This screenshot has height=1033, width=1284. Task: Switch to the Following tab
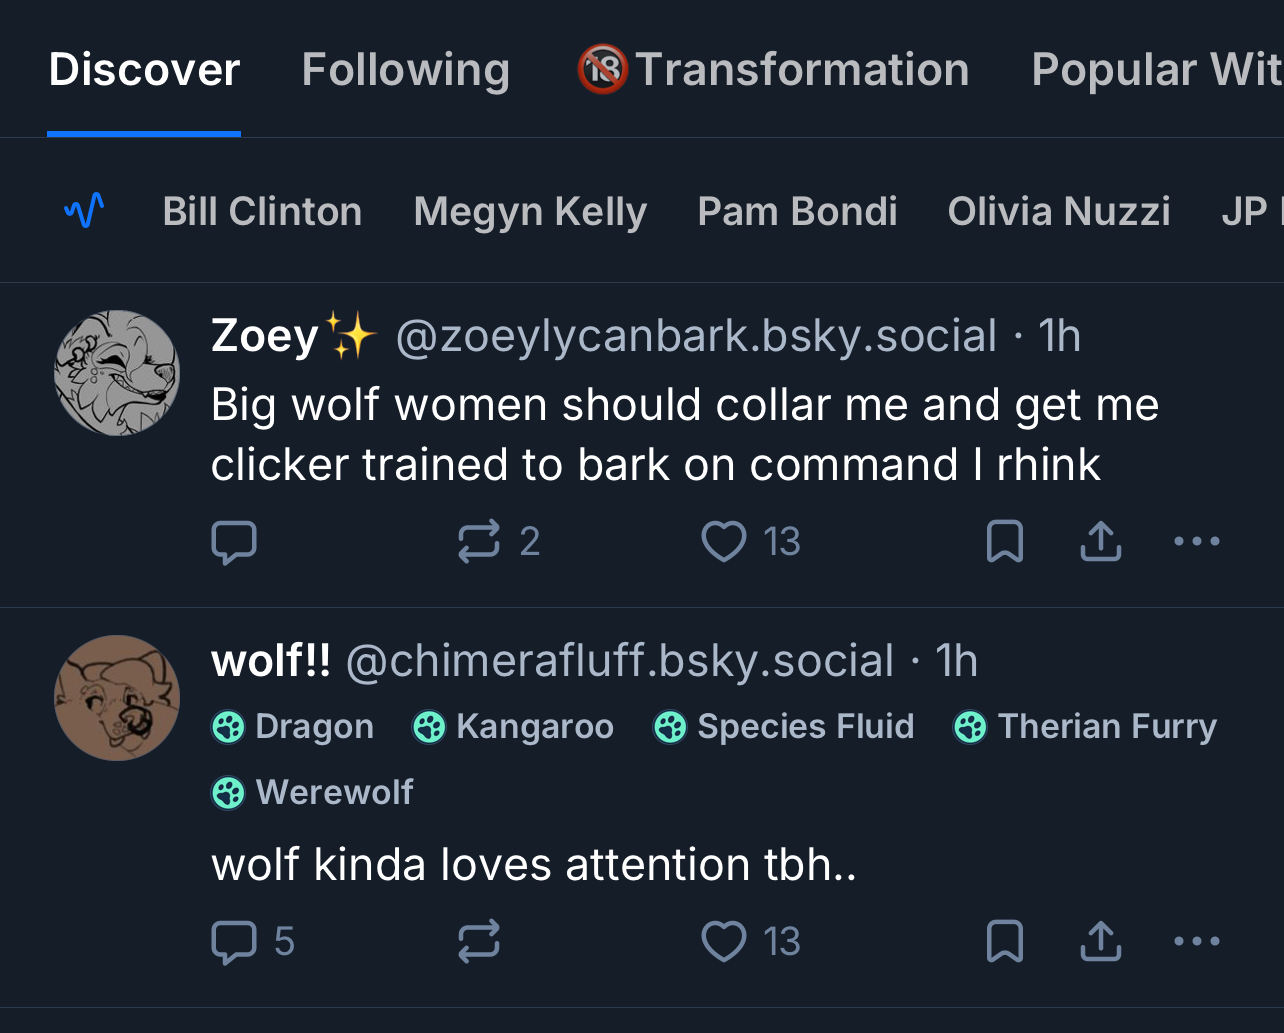coord(405,70)
